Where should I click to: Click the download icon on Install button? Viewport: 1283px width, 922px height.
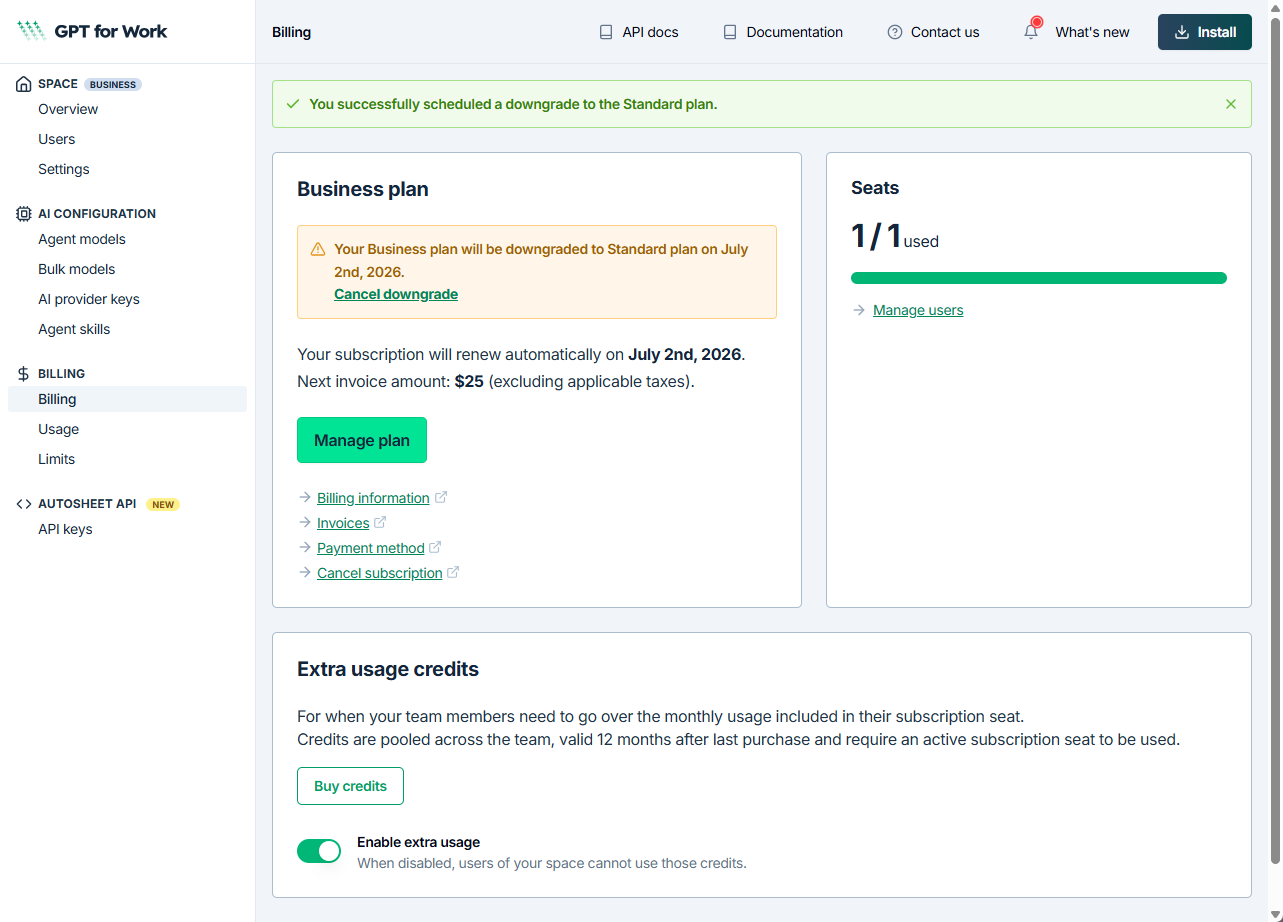[1182, 32]
